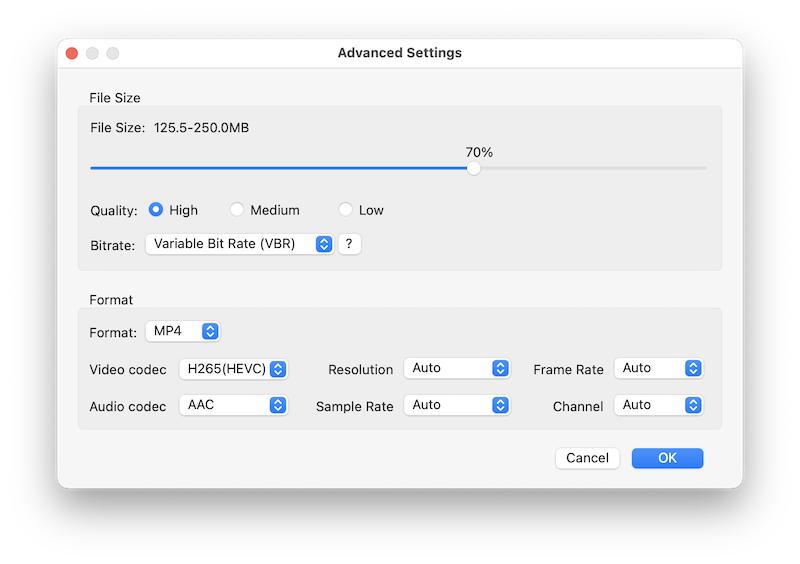This screenshot has width=800, height=564.
Task: Click the bitrate help question mark button
Action: coord(349,244)
